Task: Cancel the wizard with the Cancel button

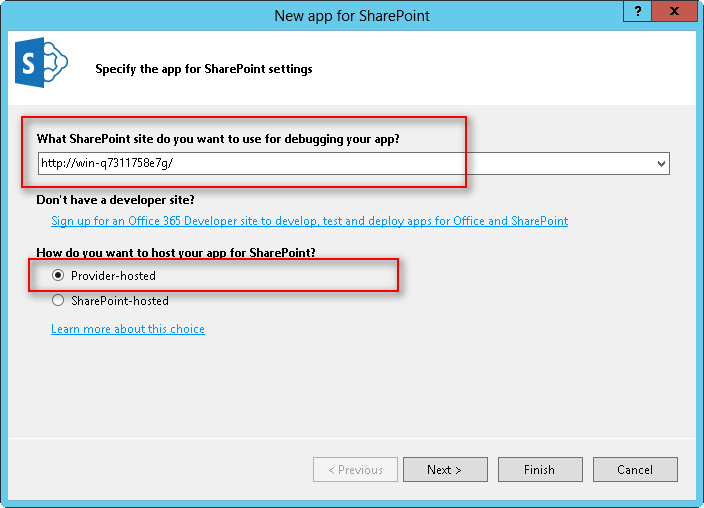Action: tap(635, 469)
